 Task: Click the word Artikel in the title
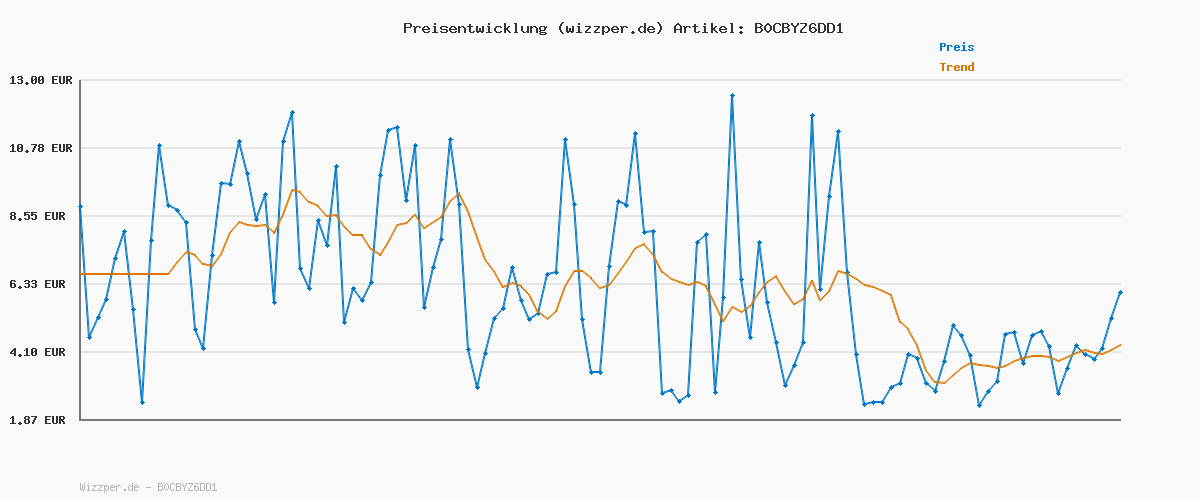pos(708,28)
